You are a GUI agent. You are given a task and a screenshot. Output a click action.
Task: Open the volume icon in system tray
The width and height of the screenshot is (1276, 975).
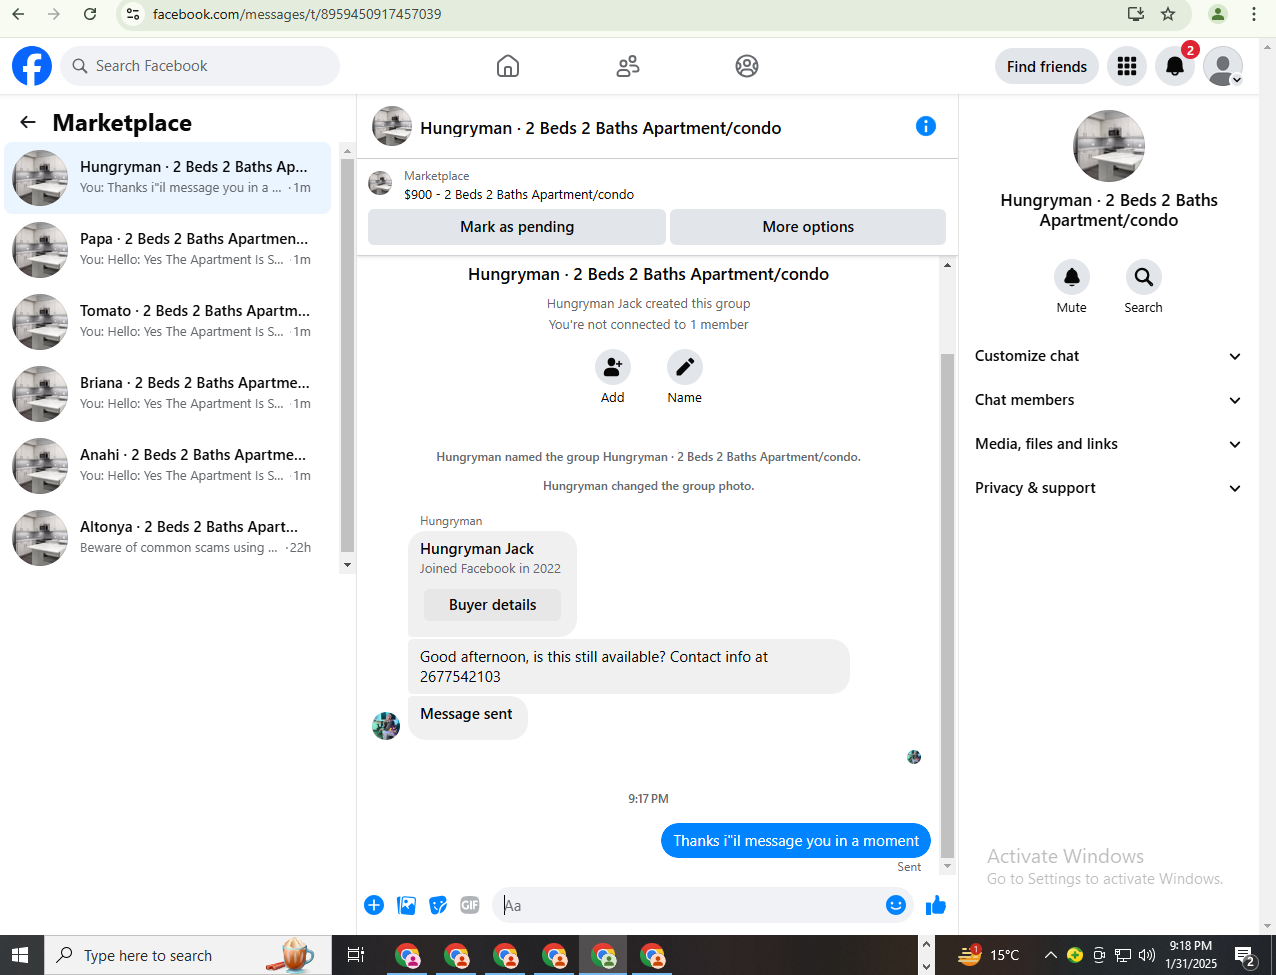(1147, 955)
